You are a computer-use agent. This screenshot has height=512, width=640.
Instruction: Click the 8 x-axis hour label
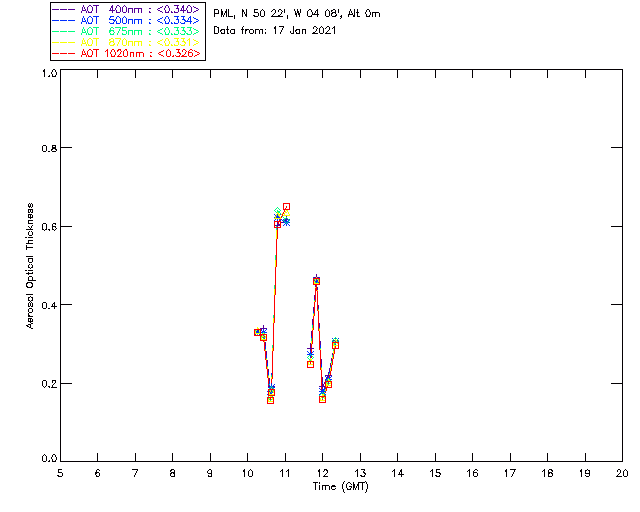coord(173,473)
